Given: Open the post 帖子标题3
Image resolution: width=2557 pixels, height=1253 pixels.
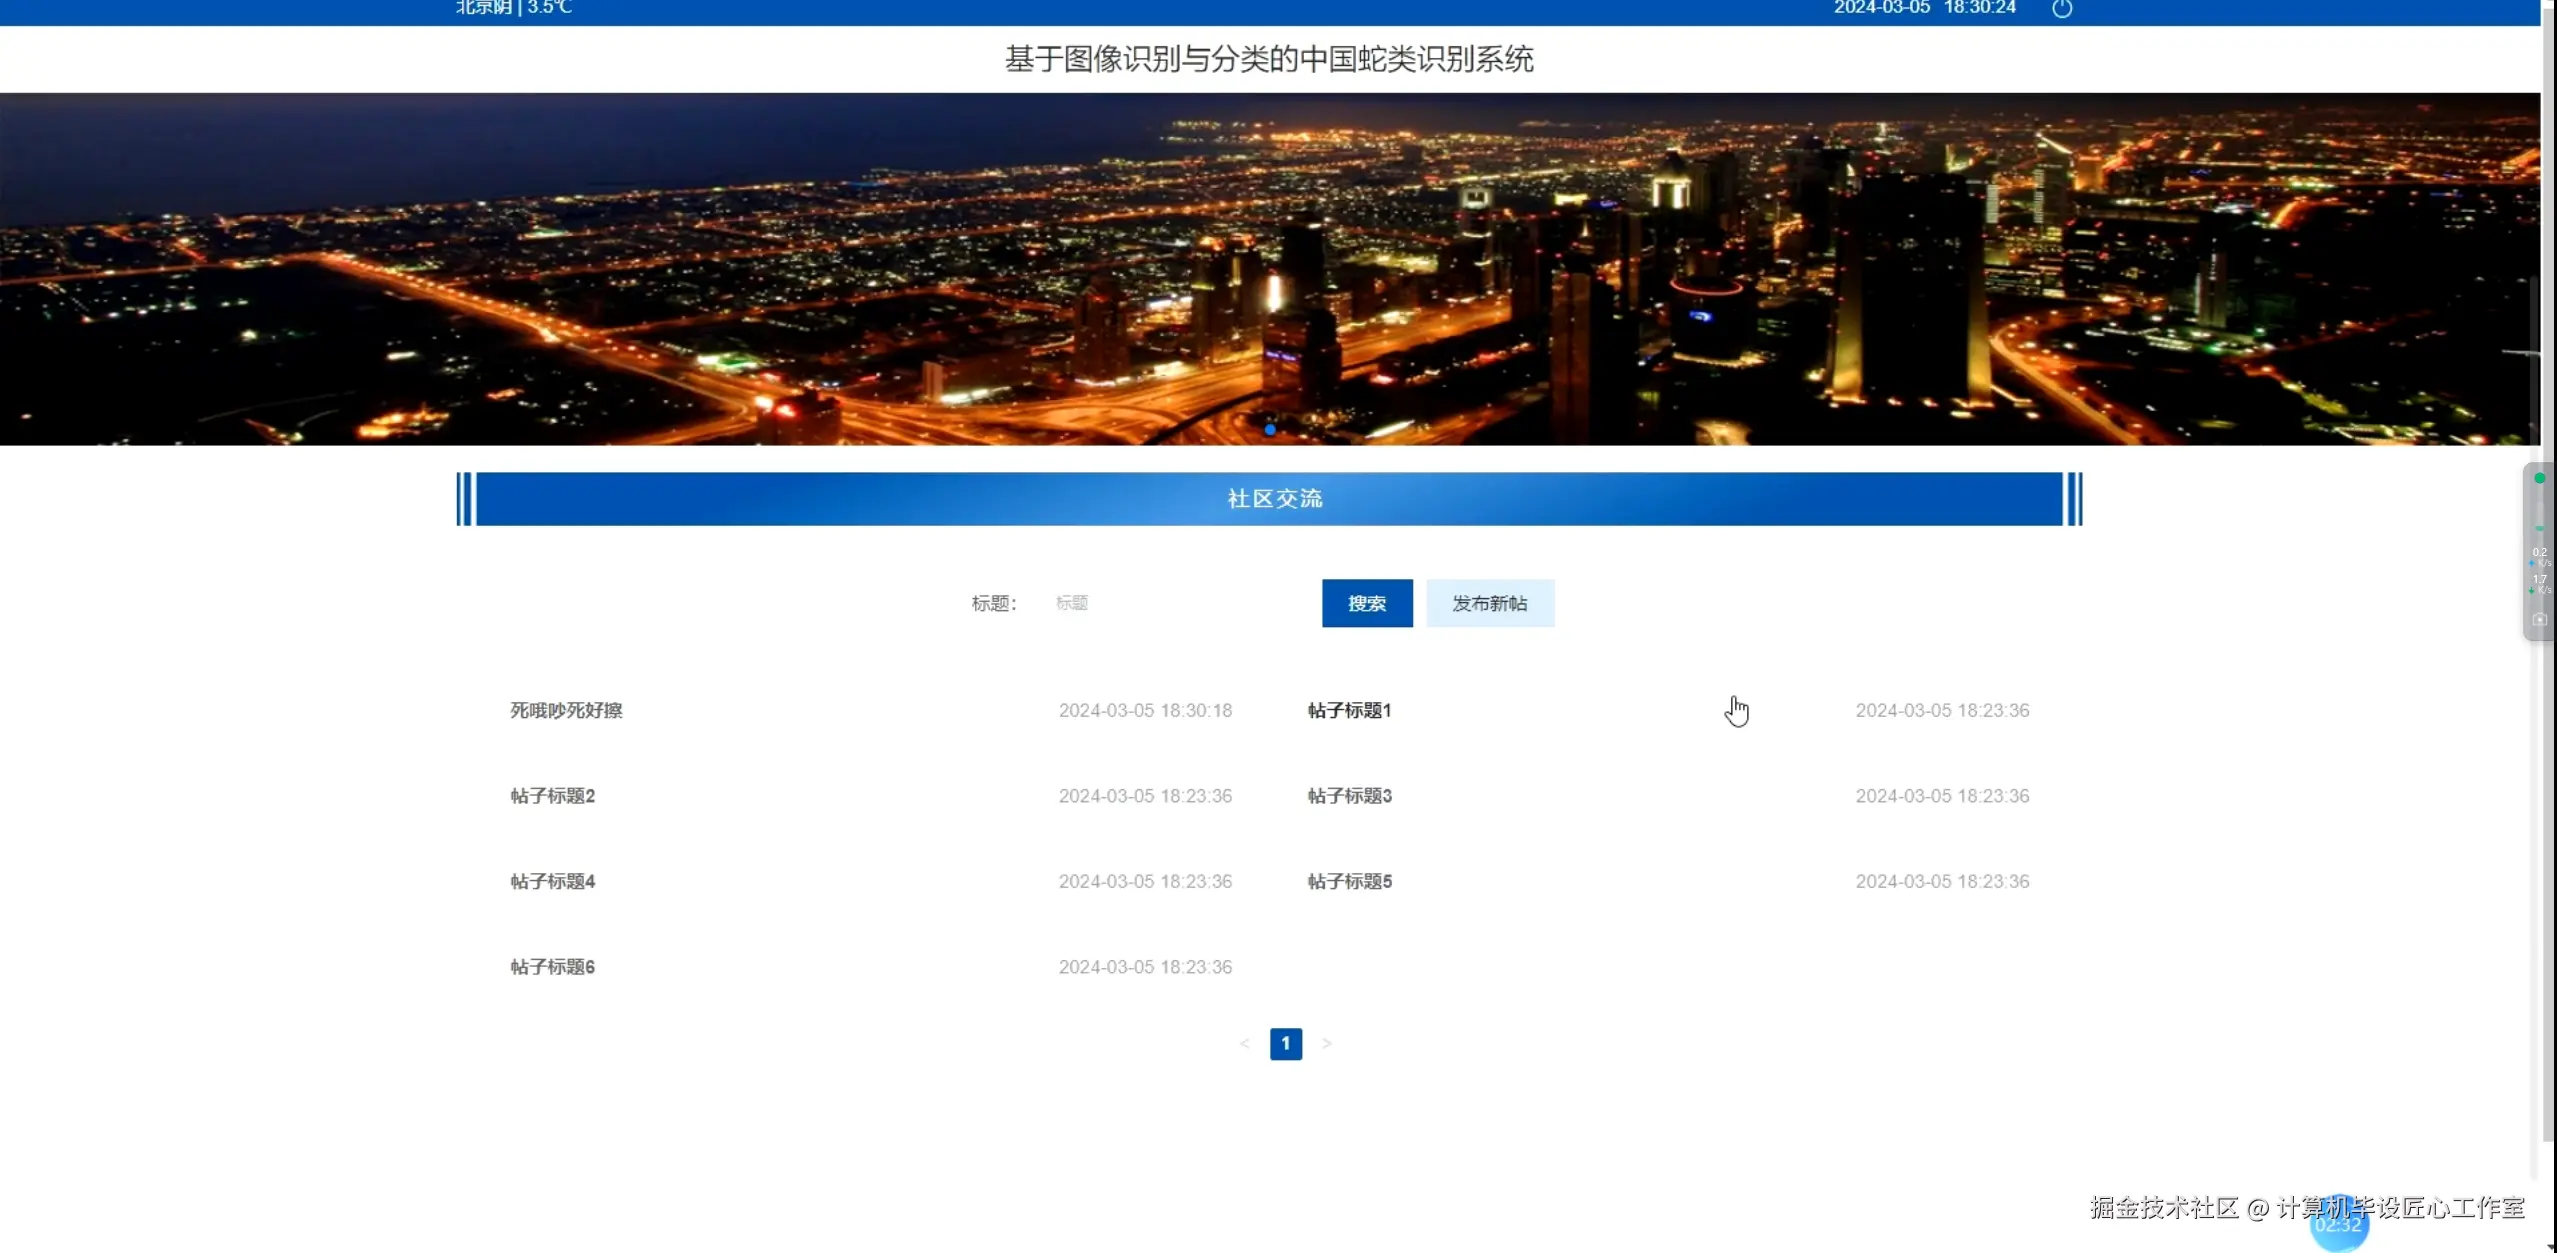Looking at the screenshot, I should (x=1349, y=796).
